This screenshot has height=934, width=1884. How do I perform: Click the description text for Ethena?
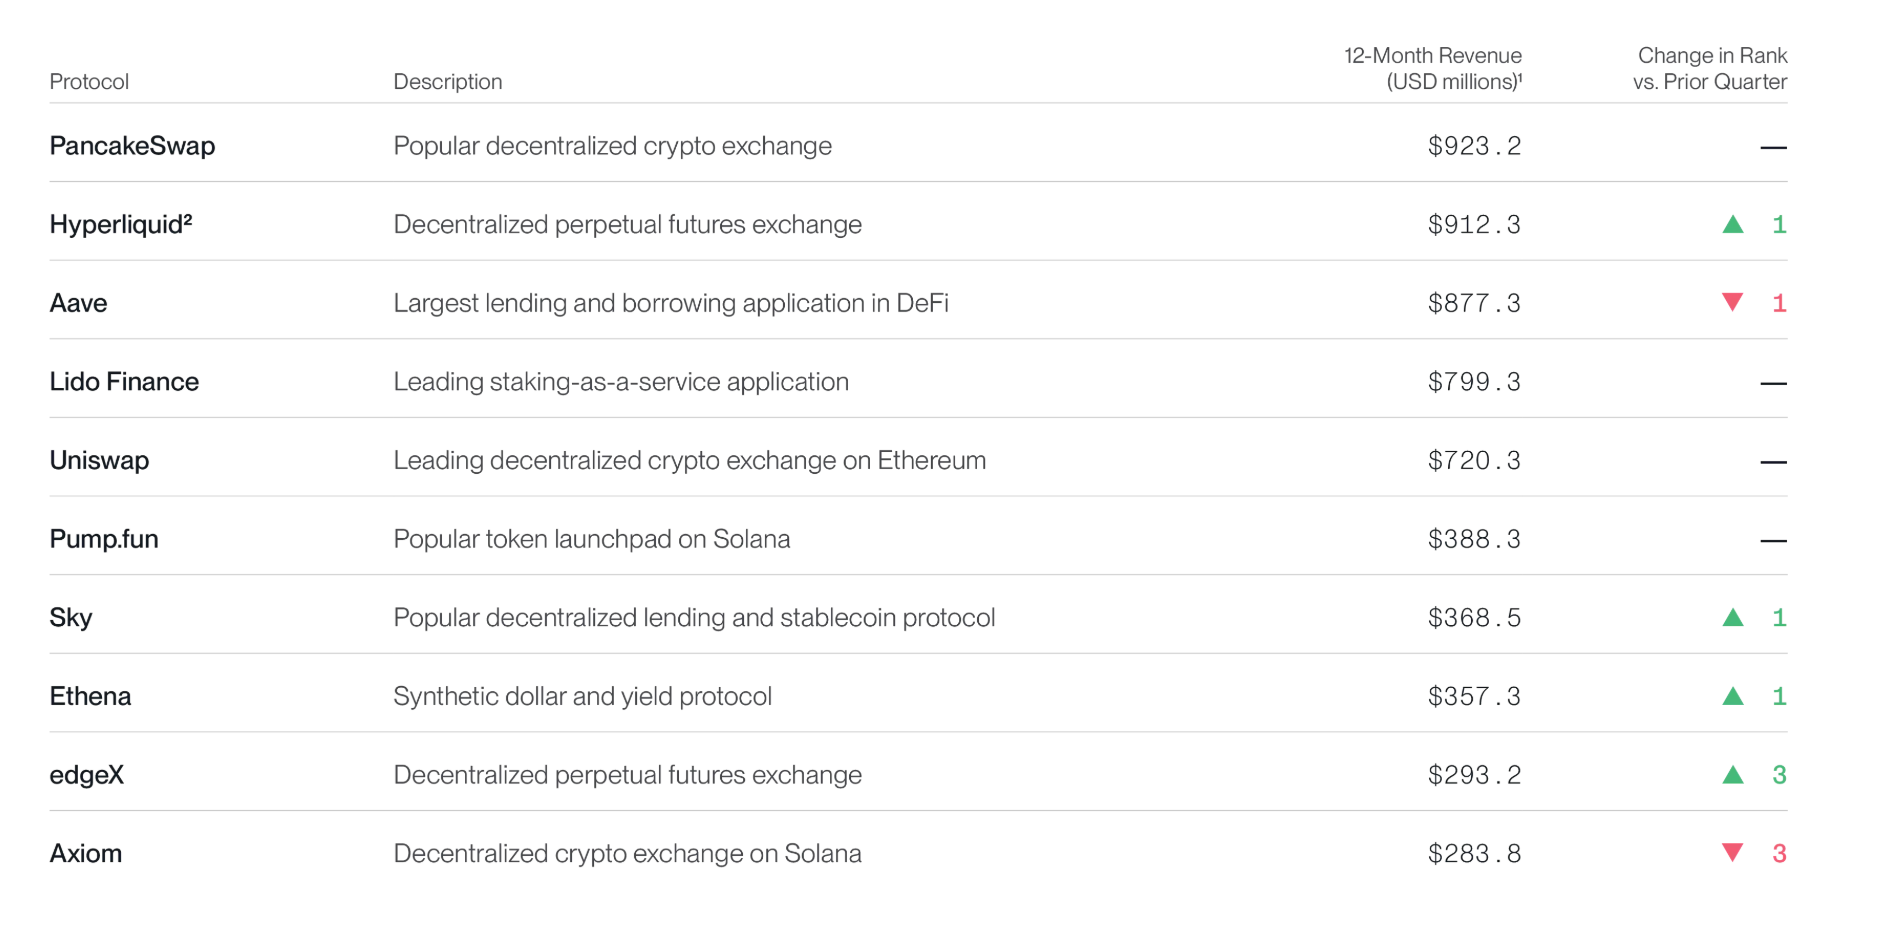(x=582, y=696)
